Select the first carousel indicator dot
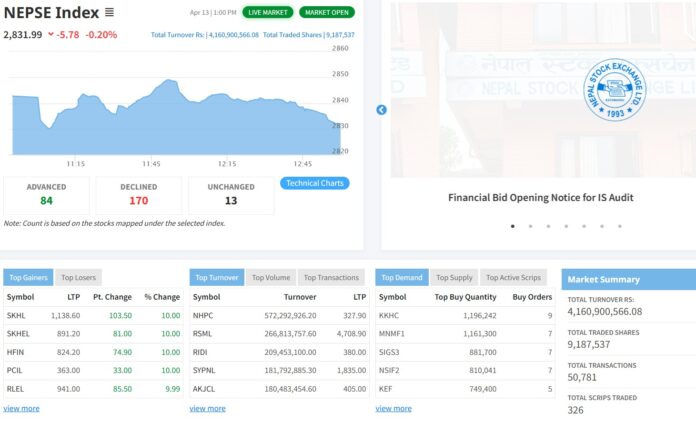The width and height of the screenshot is (696, 423). (513, 226)
